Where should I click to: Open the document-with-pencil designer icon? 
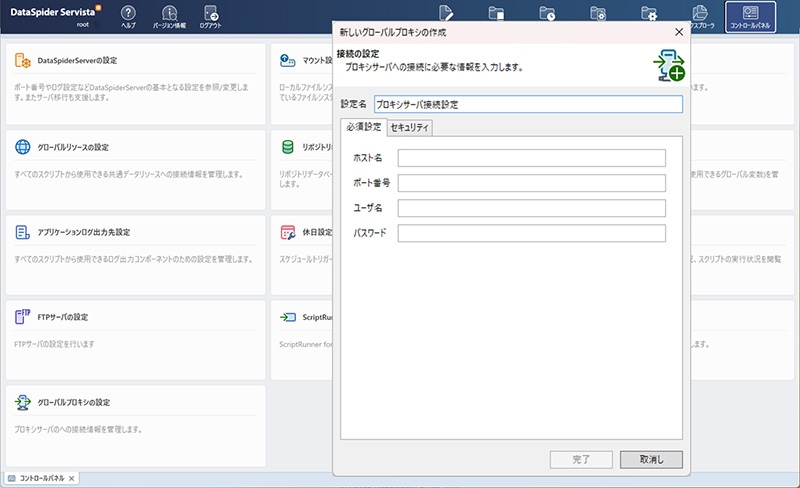[445, 13]
